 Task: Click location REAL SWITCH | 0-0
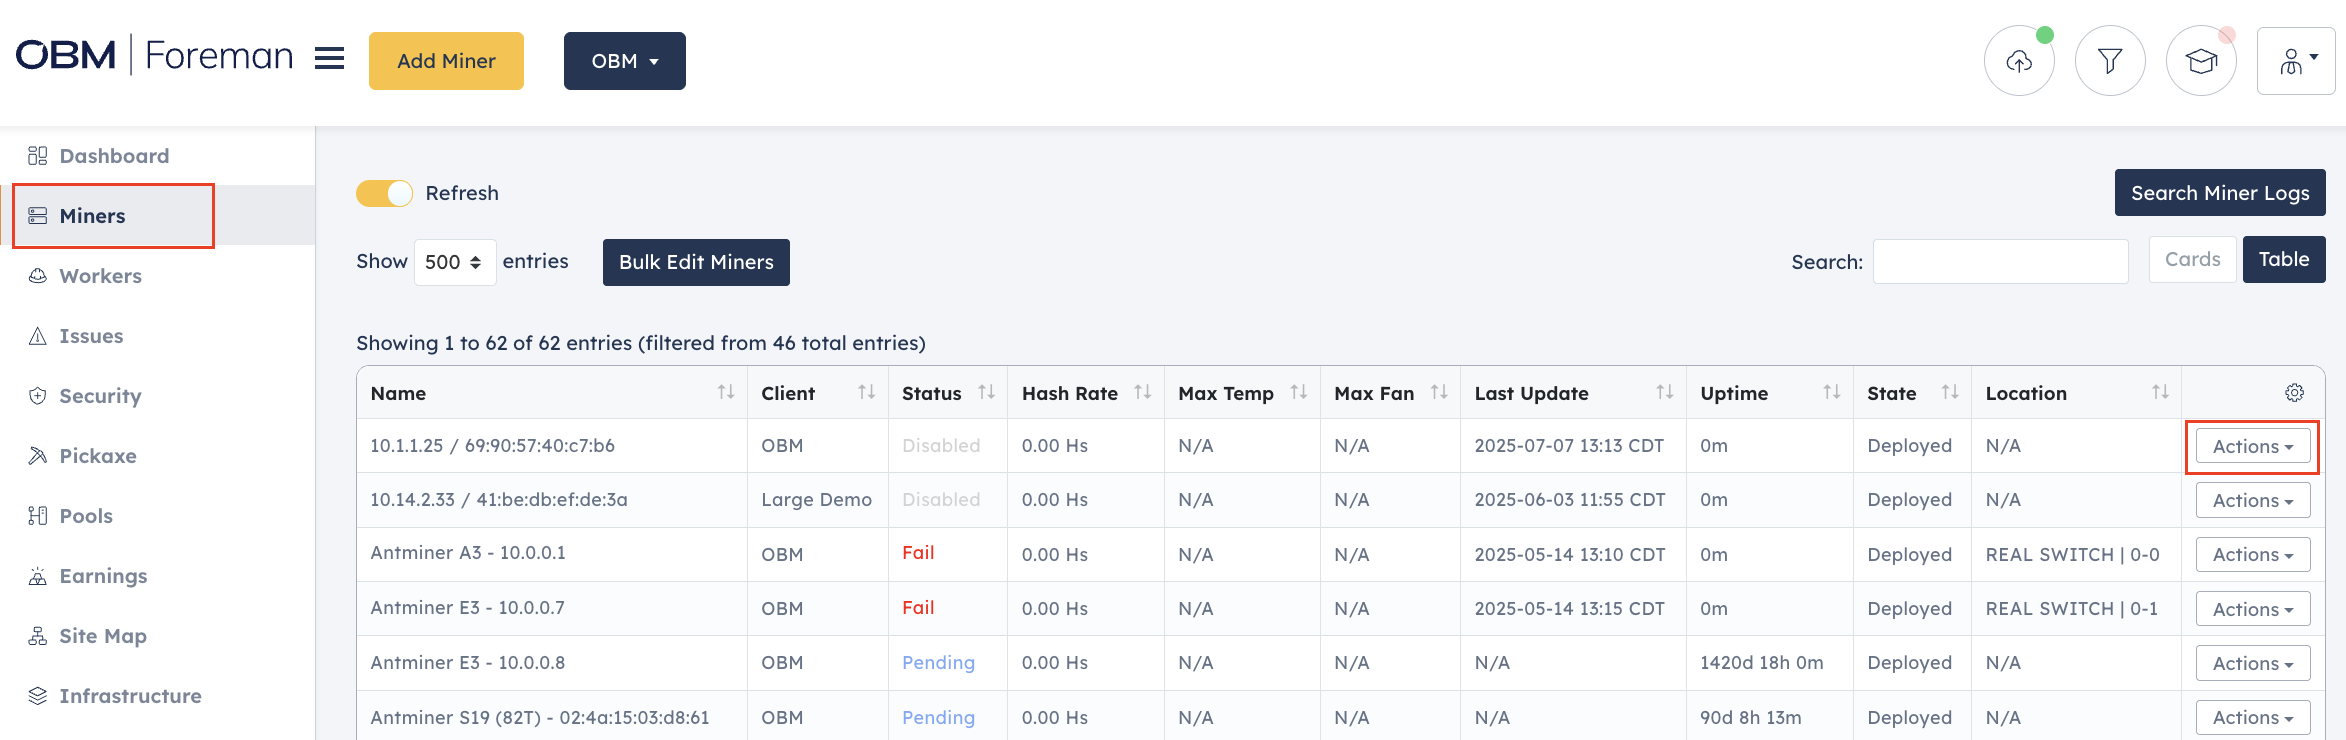[2072, 555]
